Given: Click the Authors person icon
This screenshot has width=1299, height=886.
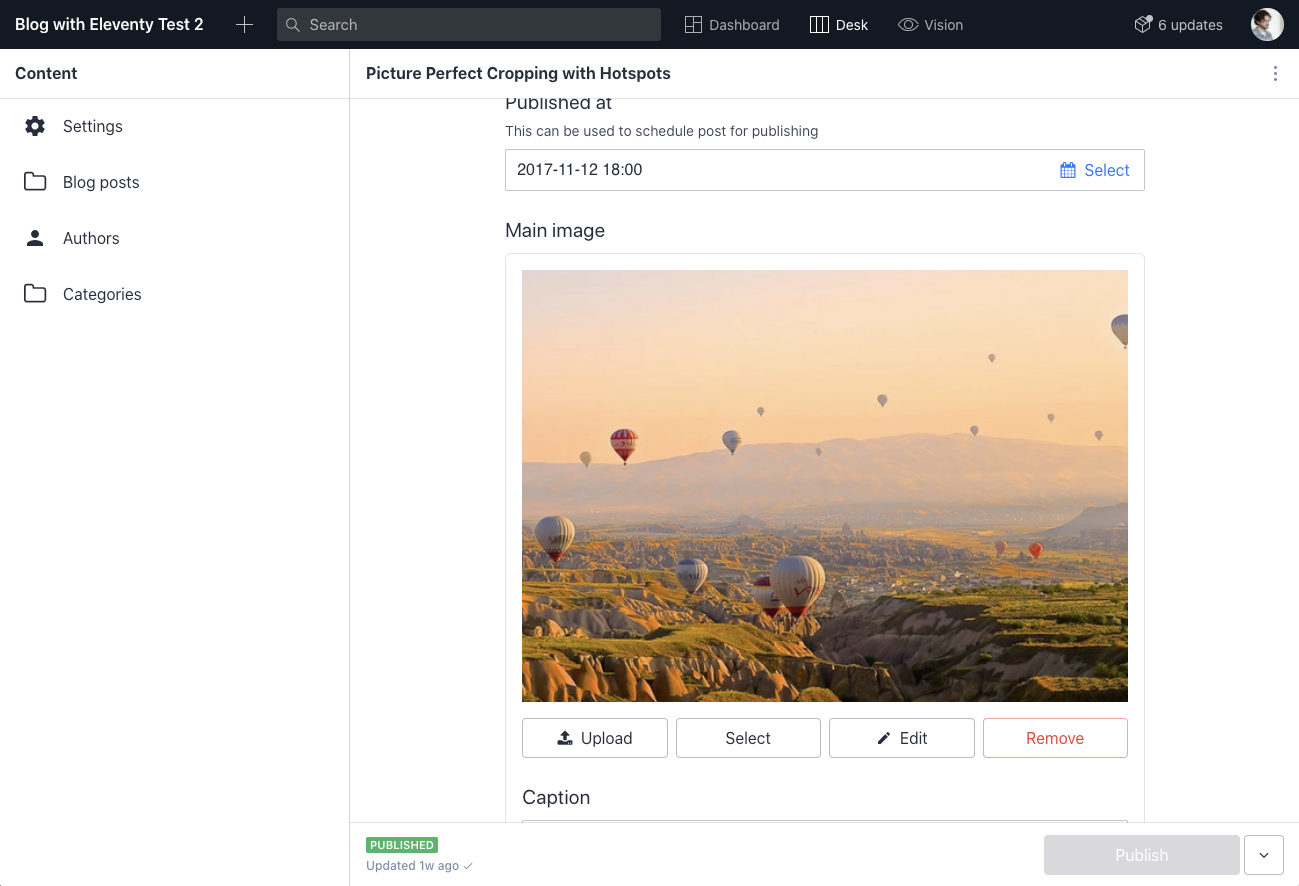Looking at the screenshot, I should tap(35, 238).
